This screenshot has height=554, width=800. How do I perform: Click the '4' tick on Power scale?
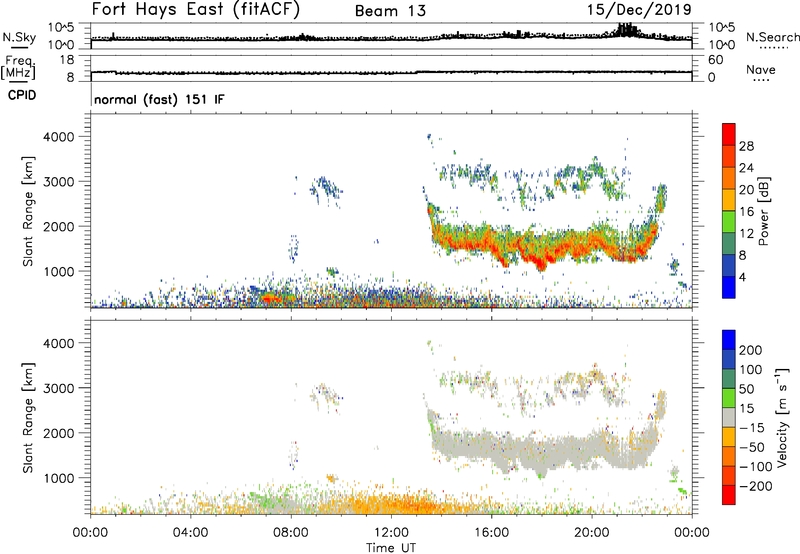point(743,277)
